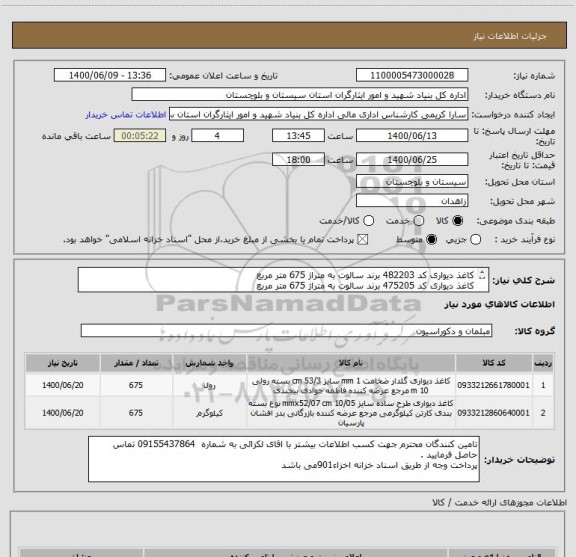Open the buyer contact information link
Image resolution: width=576 pixels, height=557 pixels.
[x=126, y=115]
